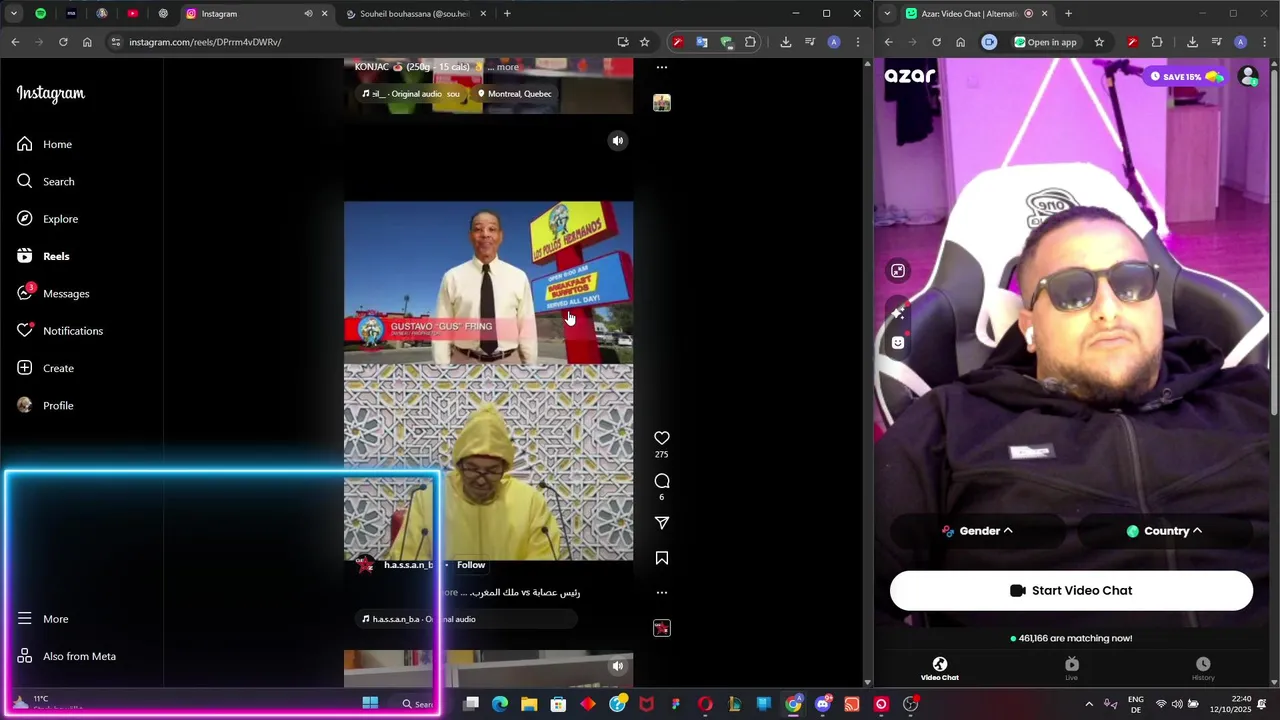The image size is (1280, 720).
Task: Open the Azar face filter icon
Action: [x=898, y=343]
